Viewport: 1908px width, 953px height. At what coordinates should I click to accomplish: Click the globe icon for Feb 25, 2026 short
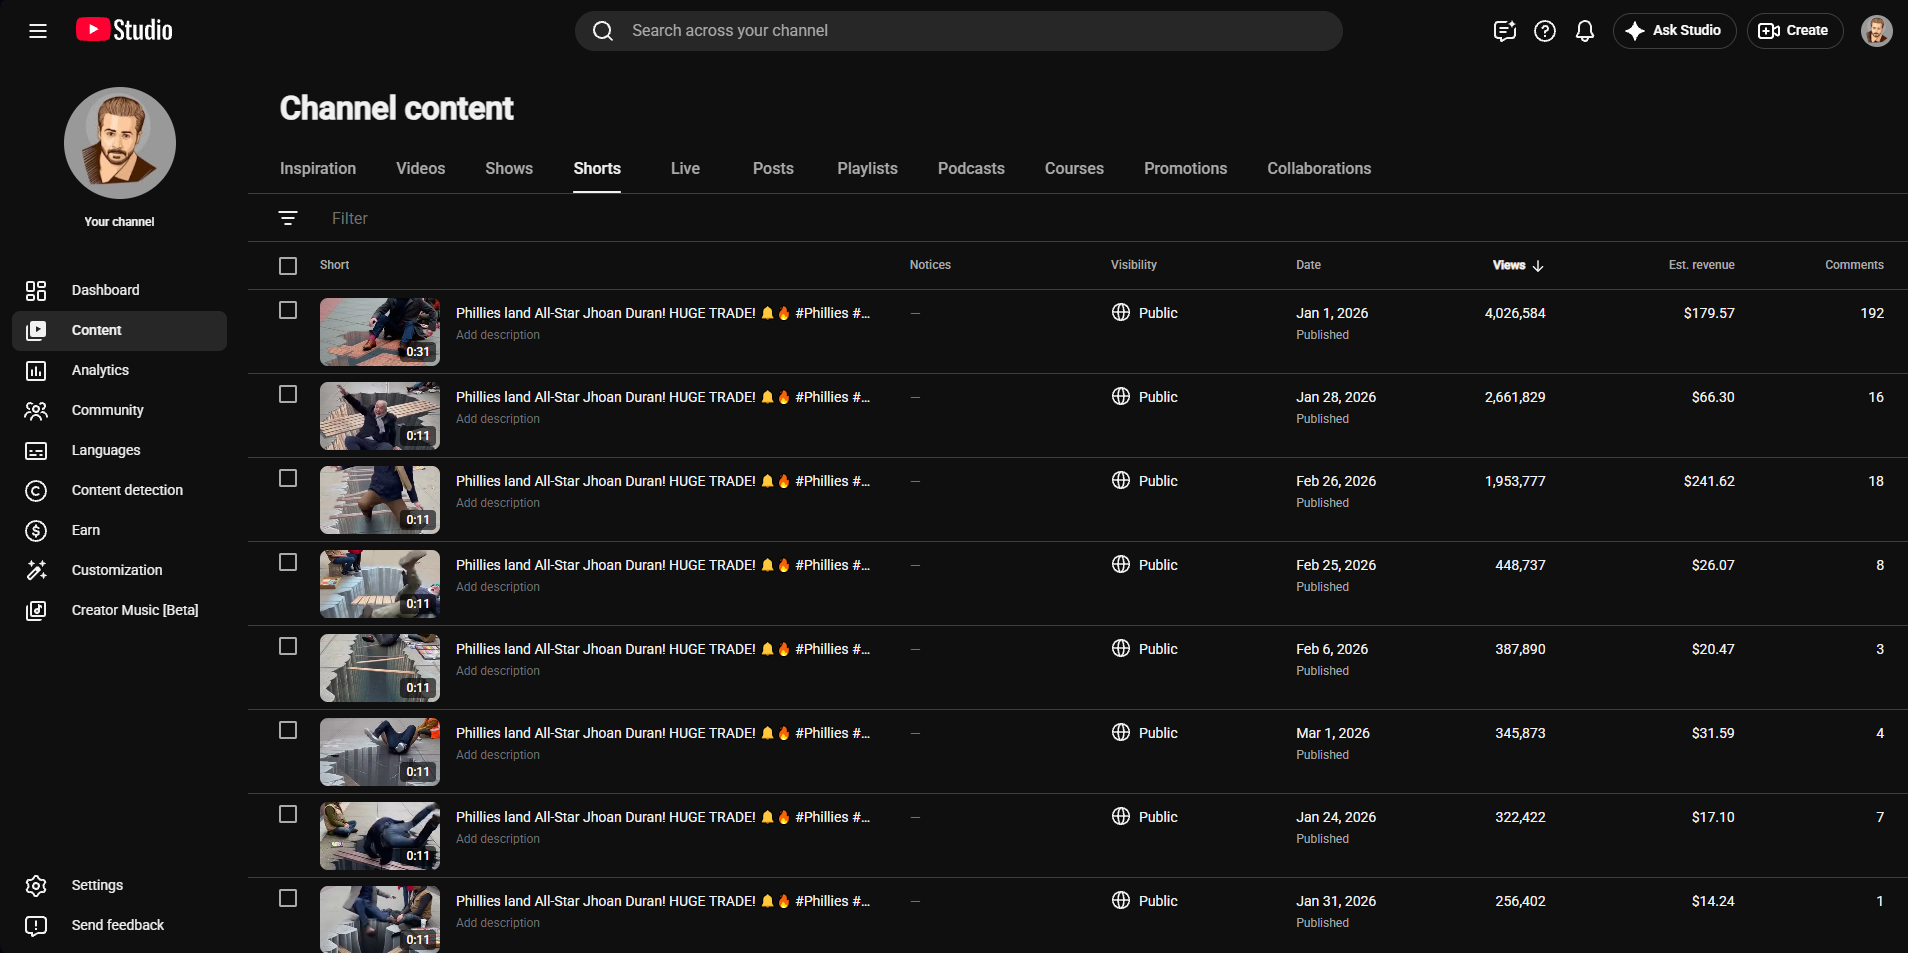[1121, 564]
